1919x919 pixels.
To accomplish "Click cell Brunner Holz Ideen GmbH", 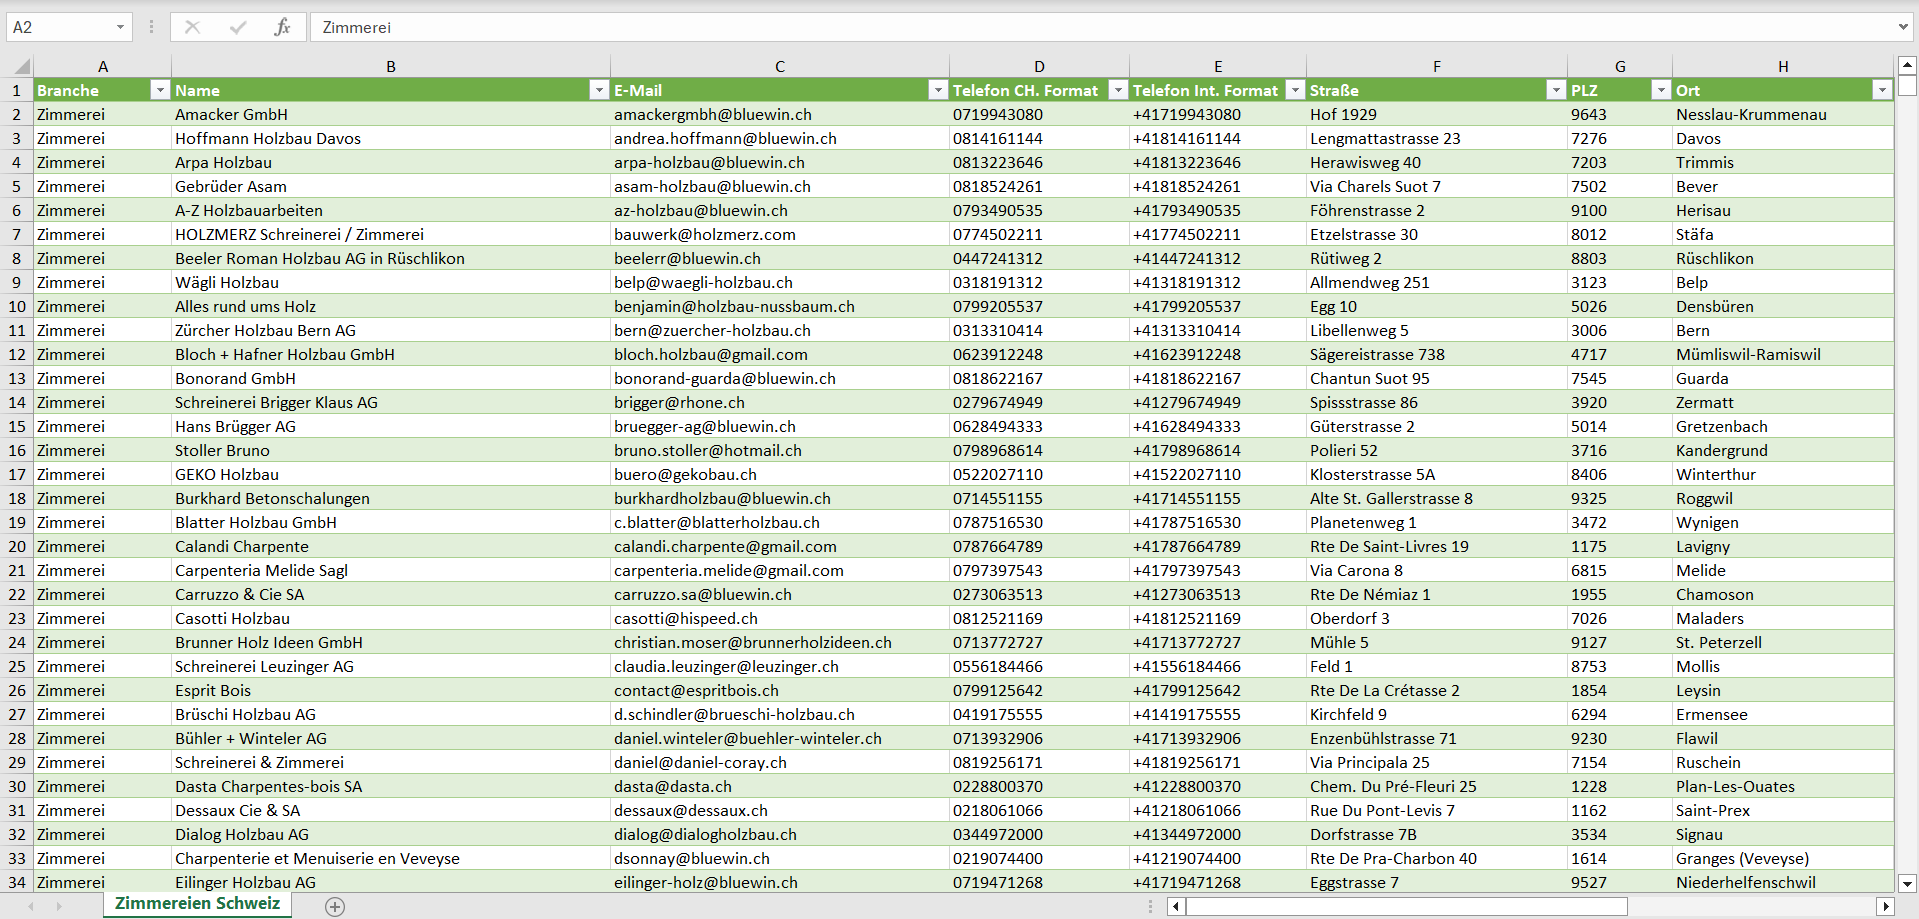I will tap(391, 642).
